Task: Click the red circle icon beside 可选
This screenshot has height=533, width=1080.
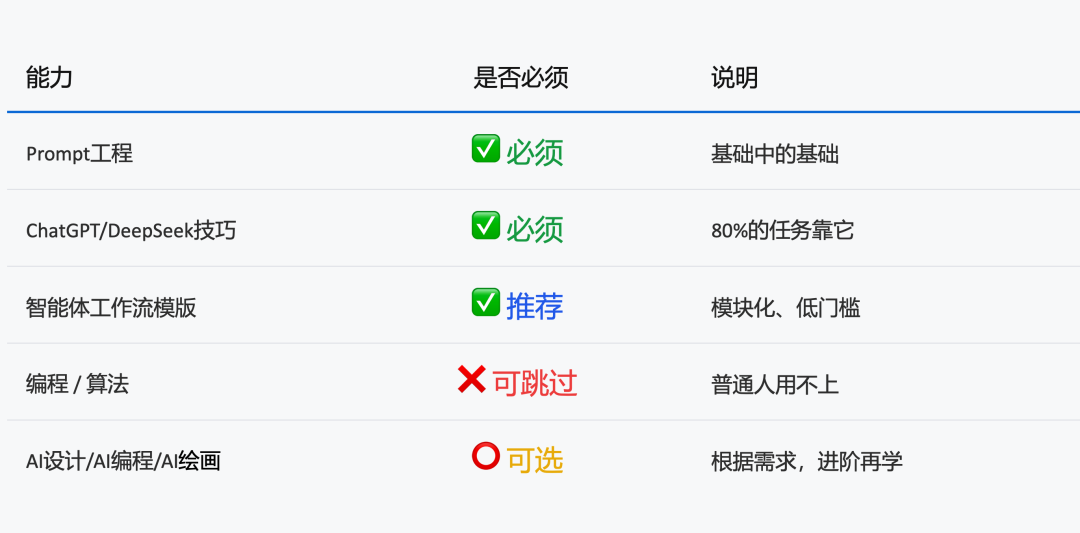Action: (486, 456)
